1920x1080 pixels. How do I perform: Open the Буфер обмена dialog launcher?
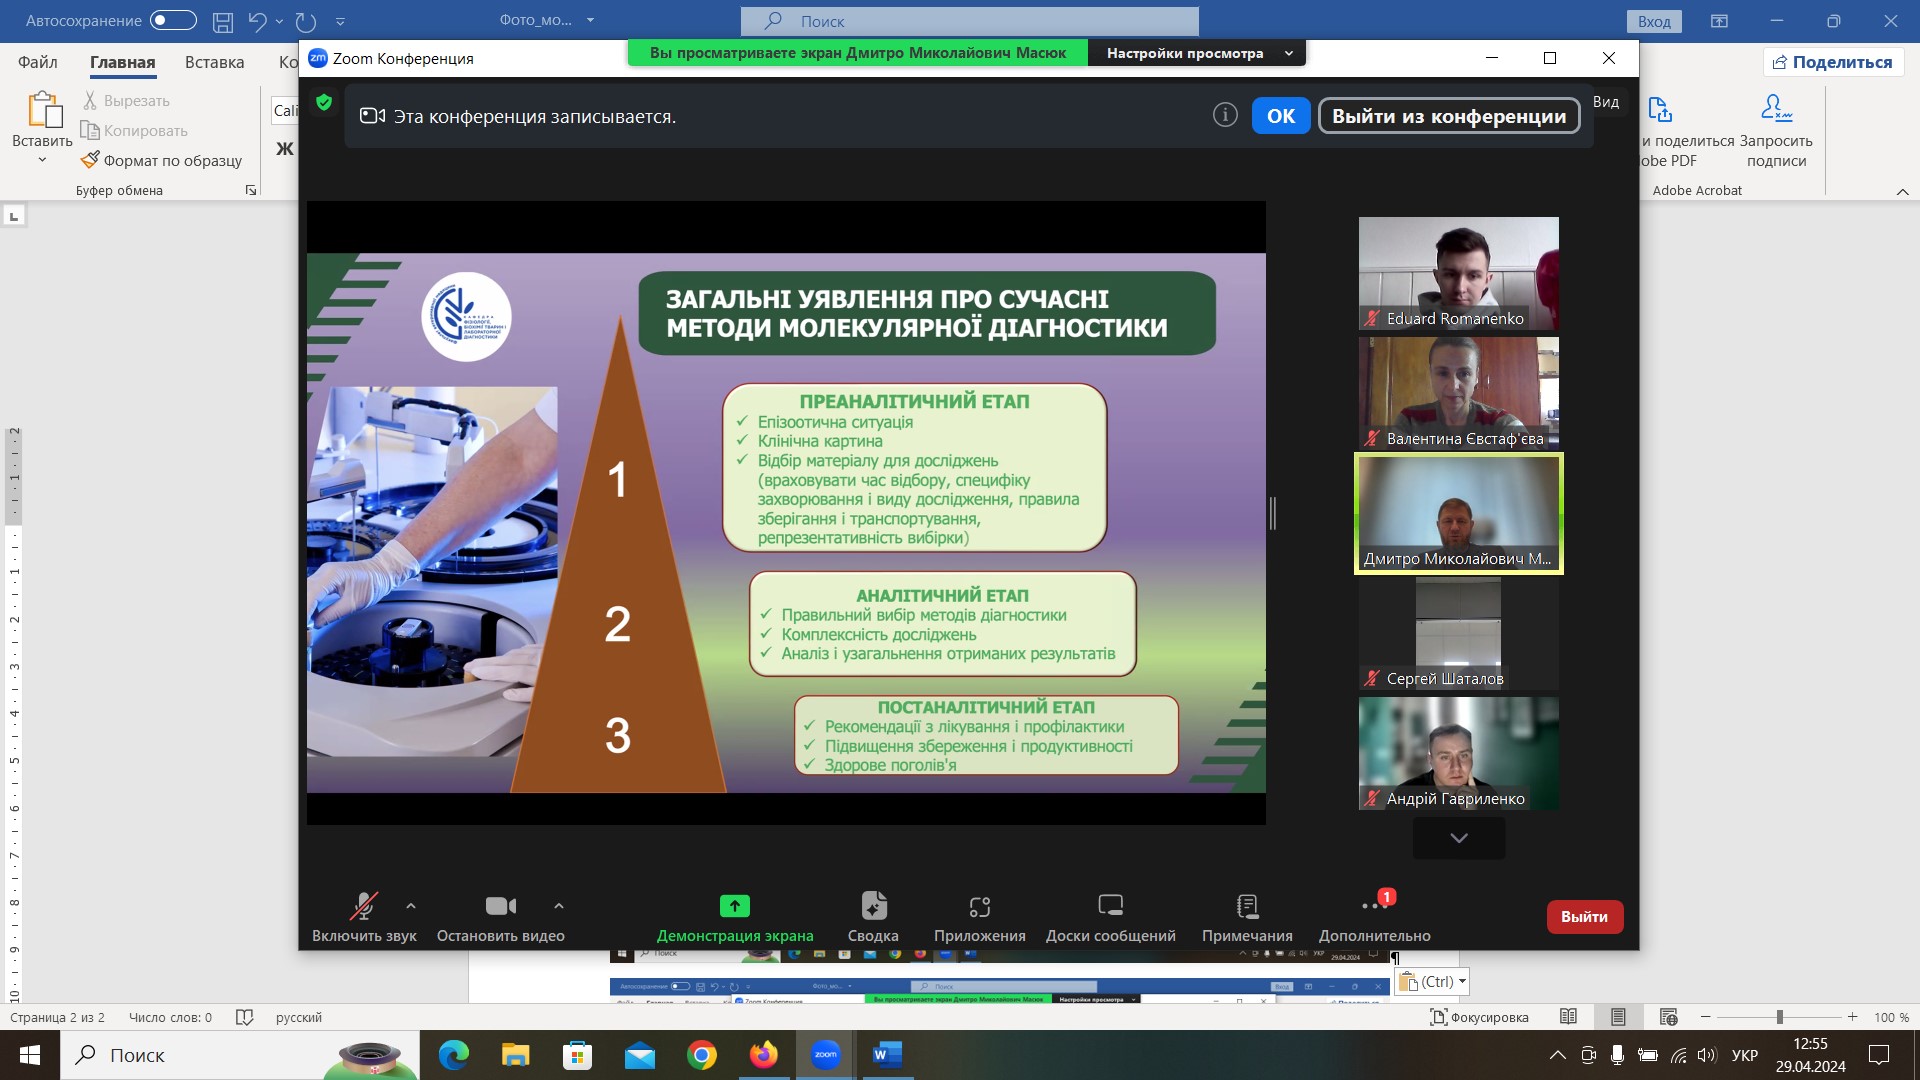click(x=251, y=190)
